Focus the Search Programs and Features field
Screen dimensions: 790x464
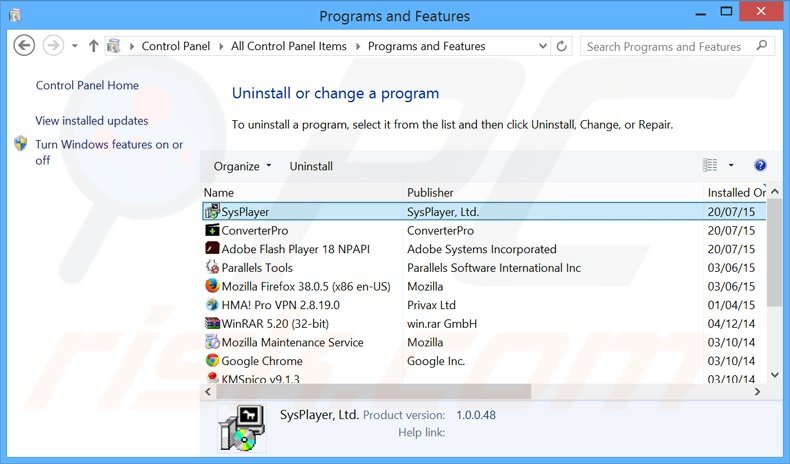point(677,46)
